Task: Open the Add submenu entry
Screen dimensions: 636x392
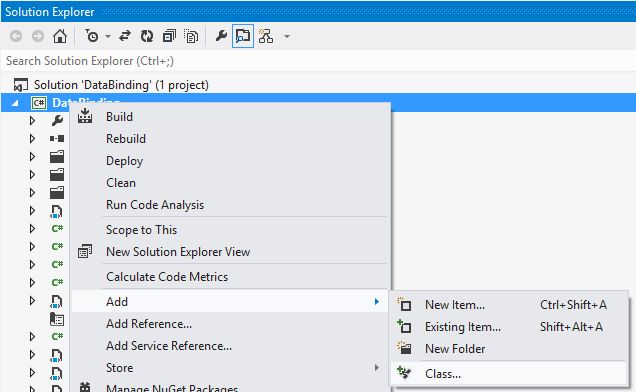Action: pyautogui.click(x=231, y=302)
